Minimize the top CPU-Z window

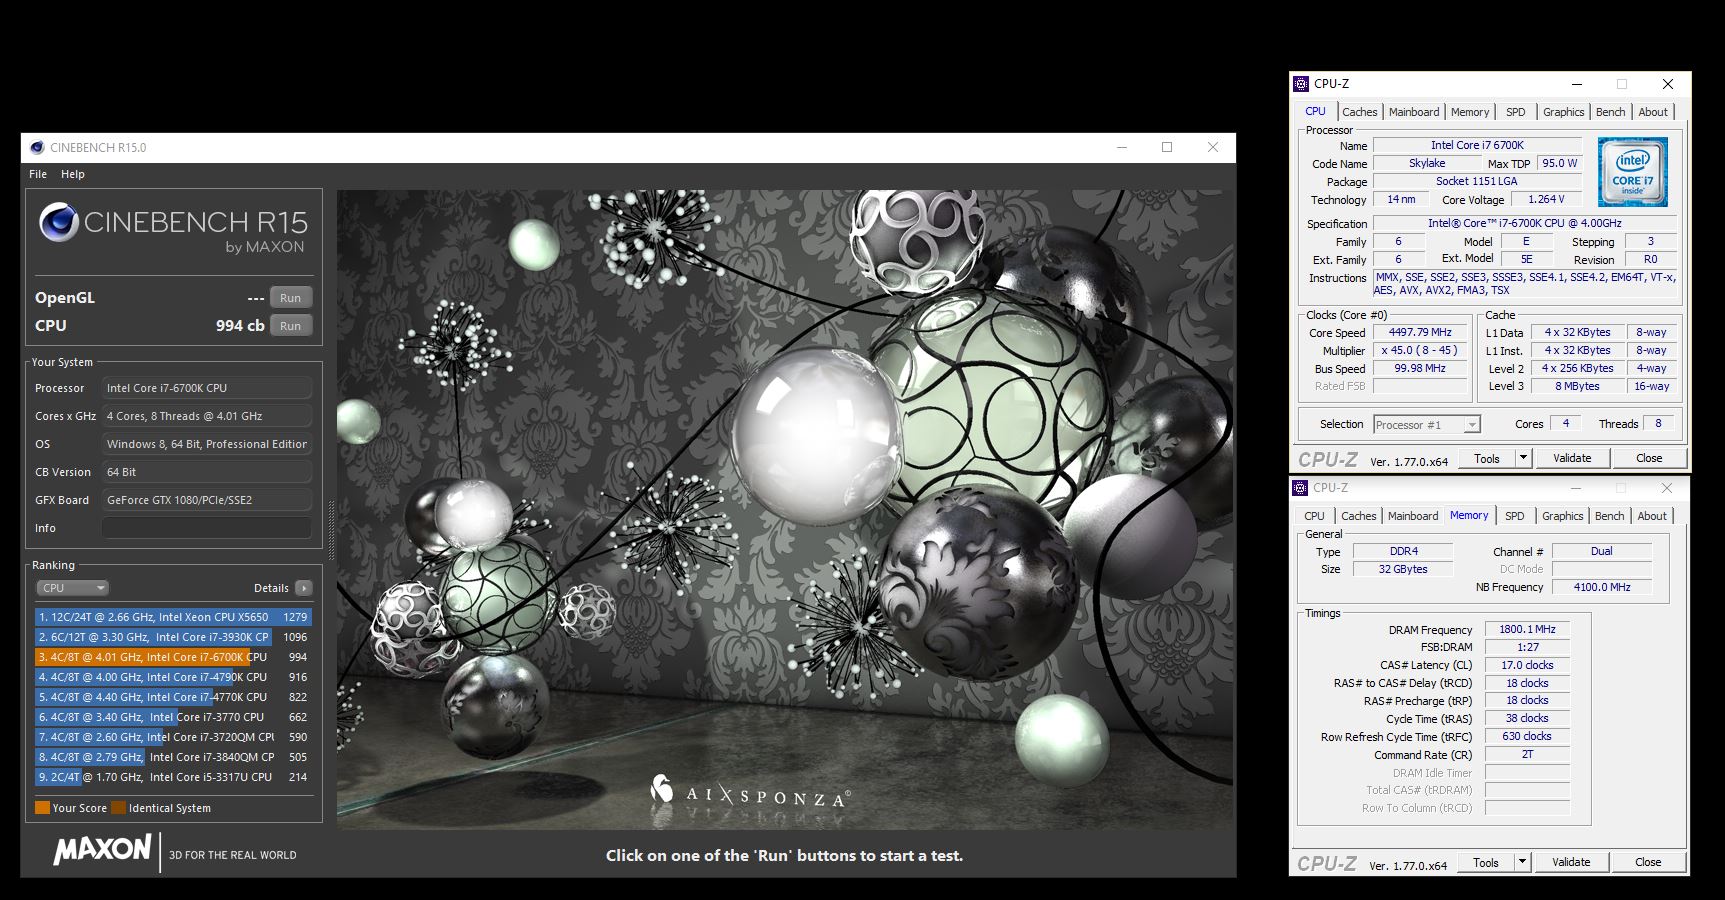1577,84
